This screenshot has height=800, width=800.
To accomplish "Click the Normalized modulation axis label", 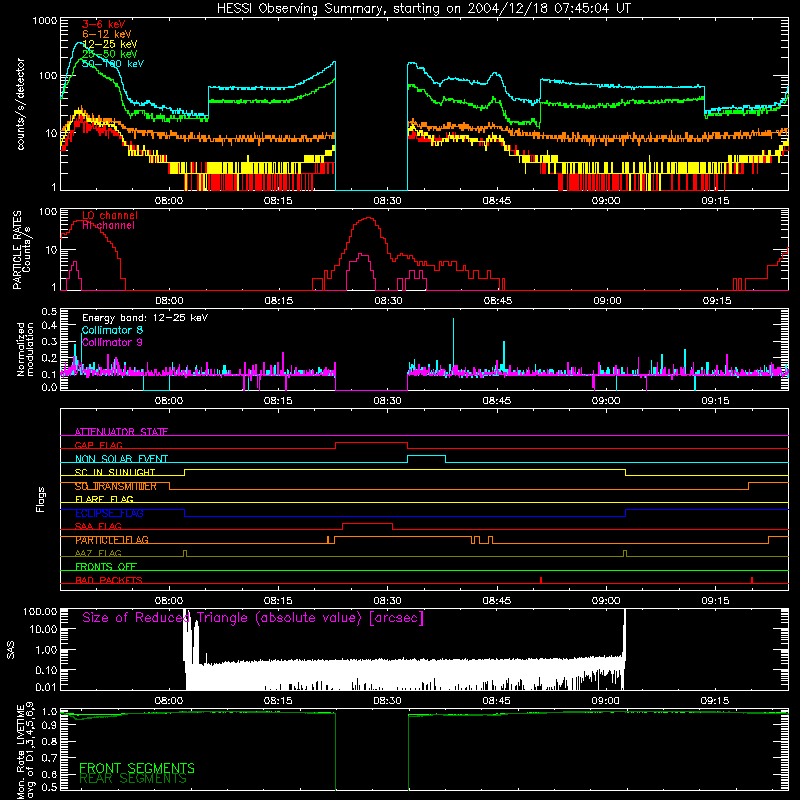I will click(25, 349).
